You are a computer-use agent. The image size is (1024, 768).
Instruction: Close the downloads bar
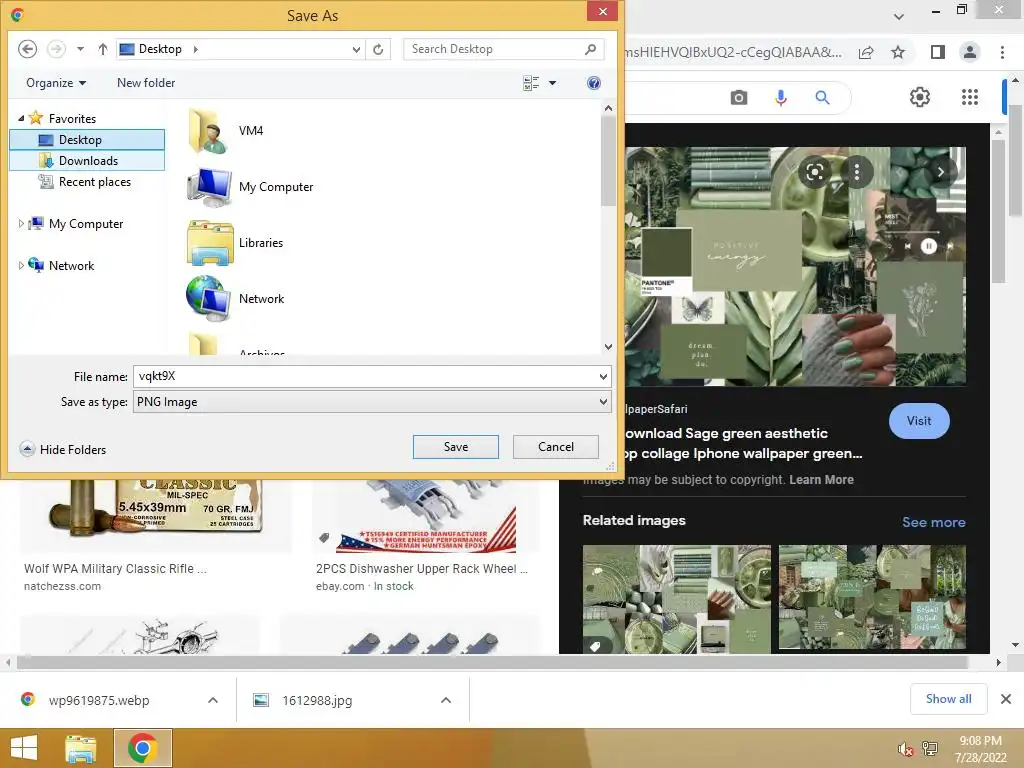[x=1006, y=699]
